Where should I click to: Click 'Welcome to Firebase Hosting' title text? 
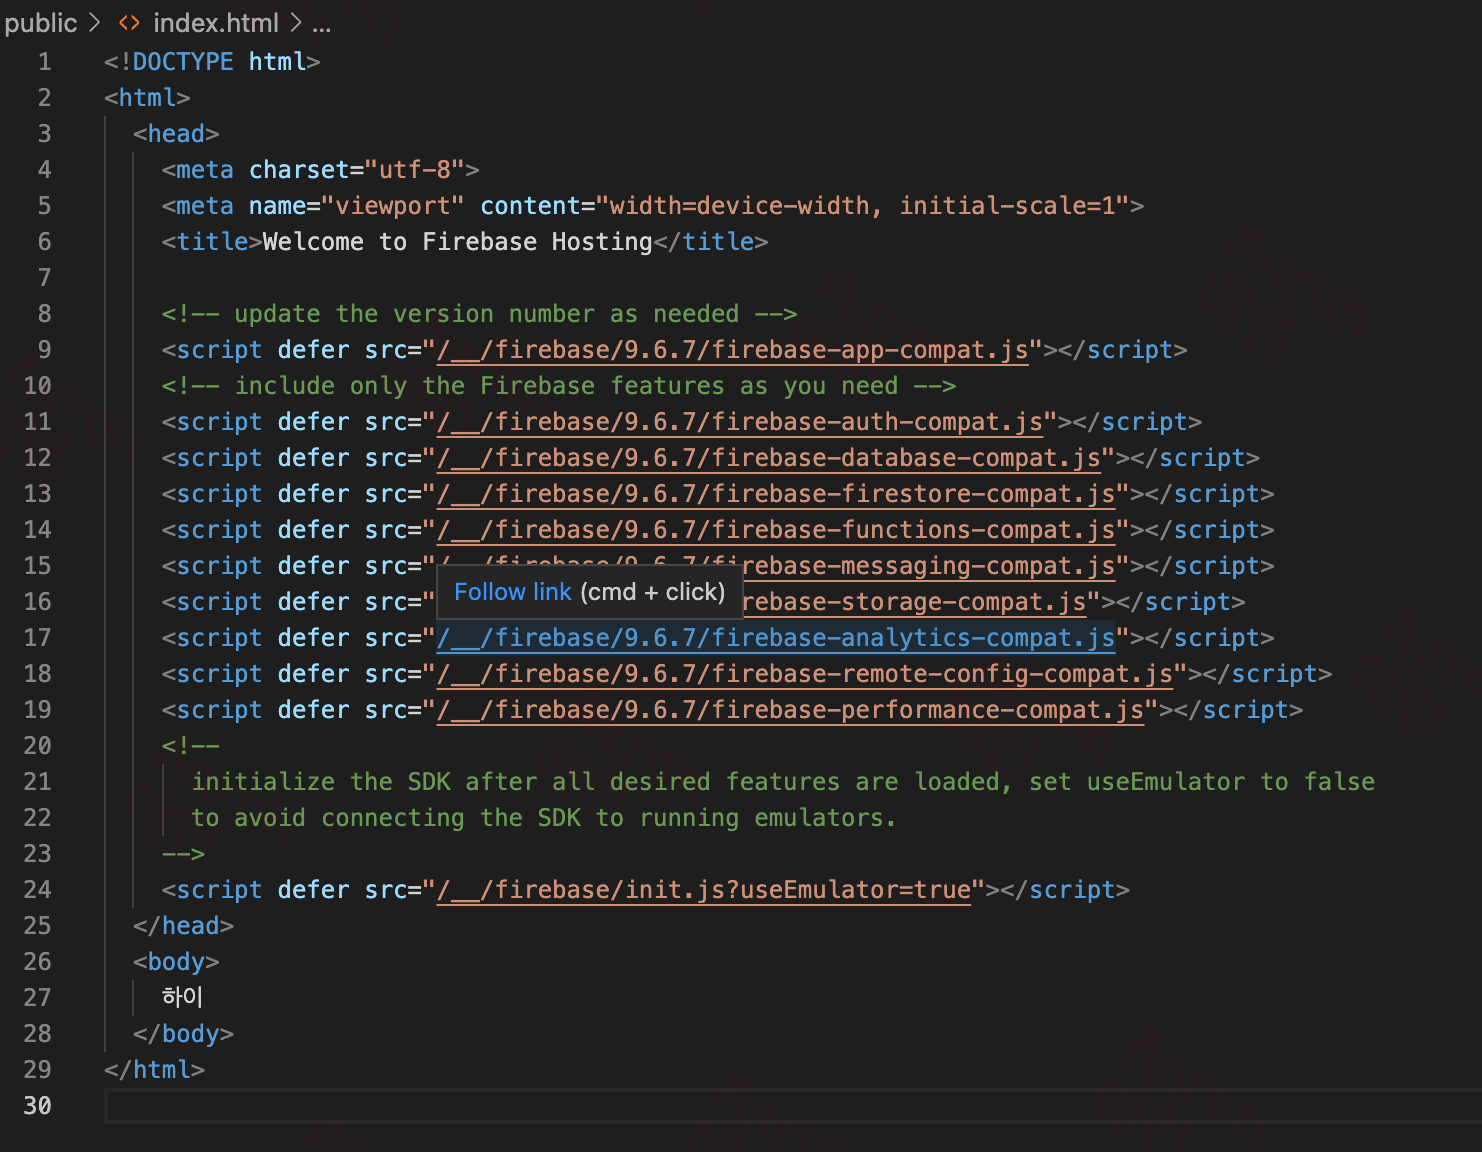457,242
